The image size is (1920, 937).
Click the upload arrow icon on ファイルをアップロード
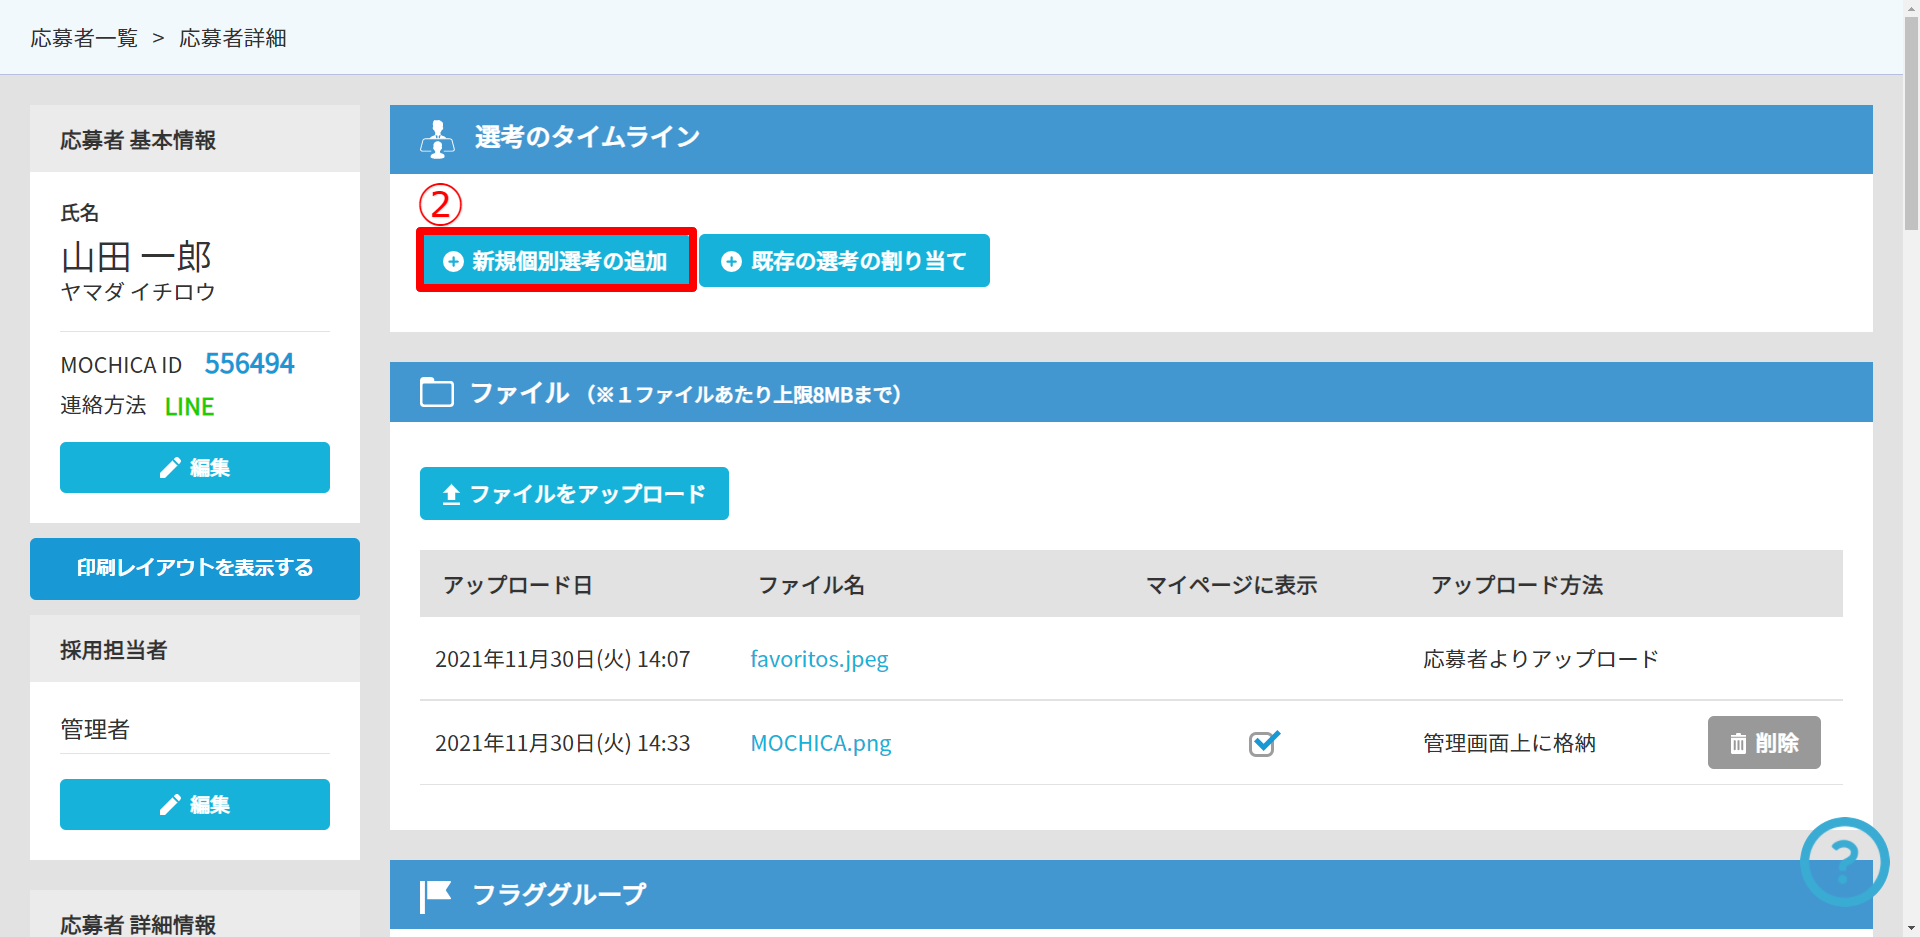[x=451, y=494]
